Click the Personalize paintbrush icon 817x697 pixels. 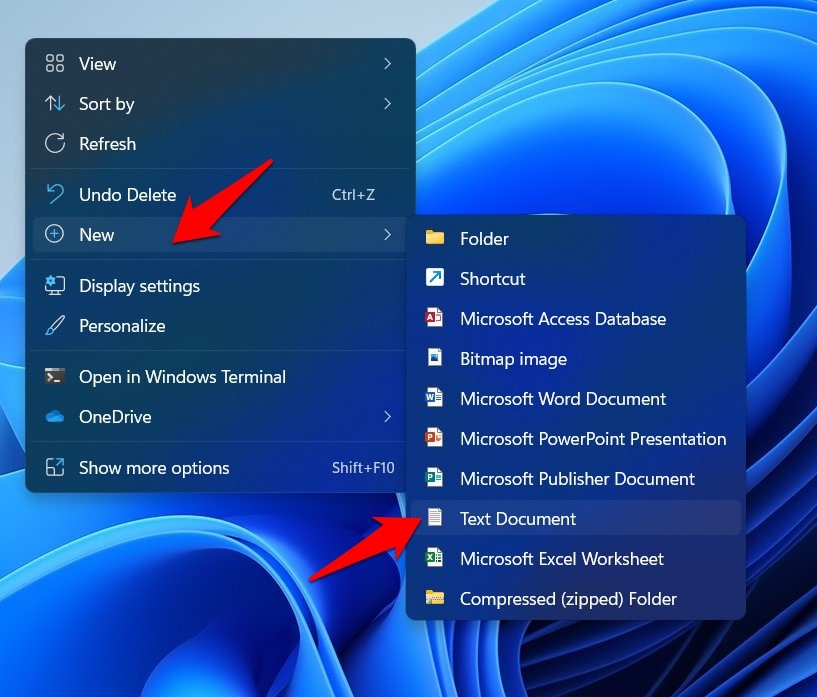[x=55, y=326]
